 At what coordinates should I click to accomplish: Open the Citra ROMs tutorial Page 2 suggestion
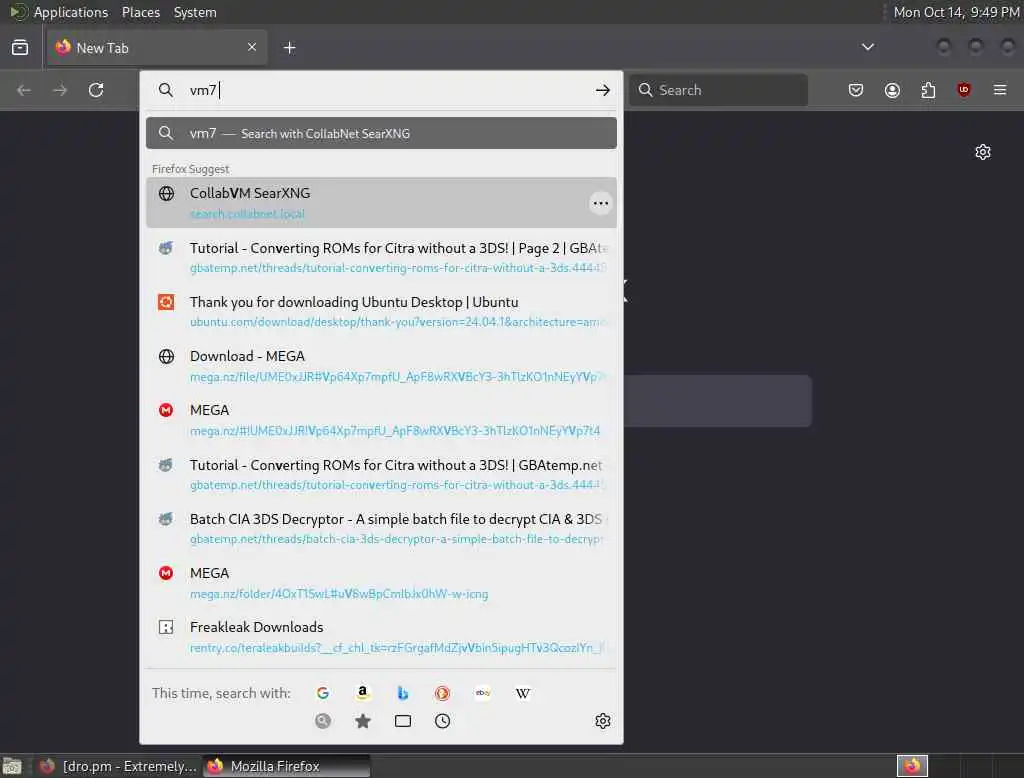381,257
